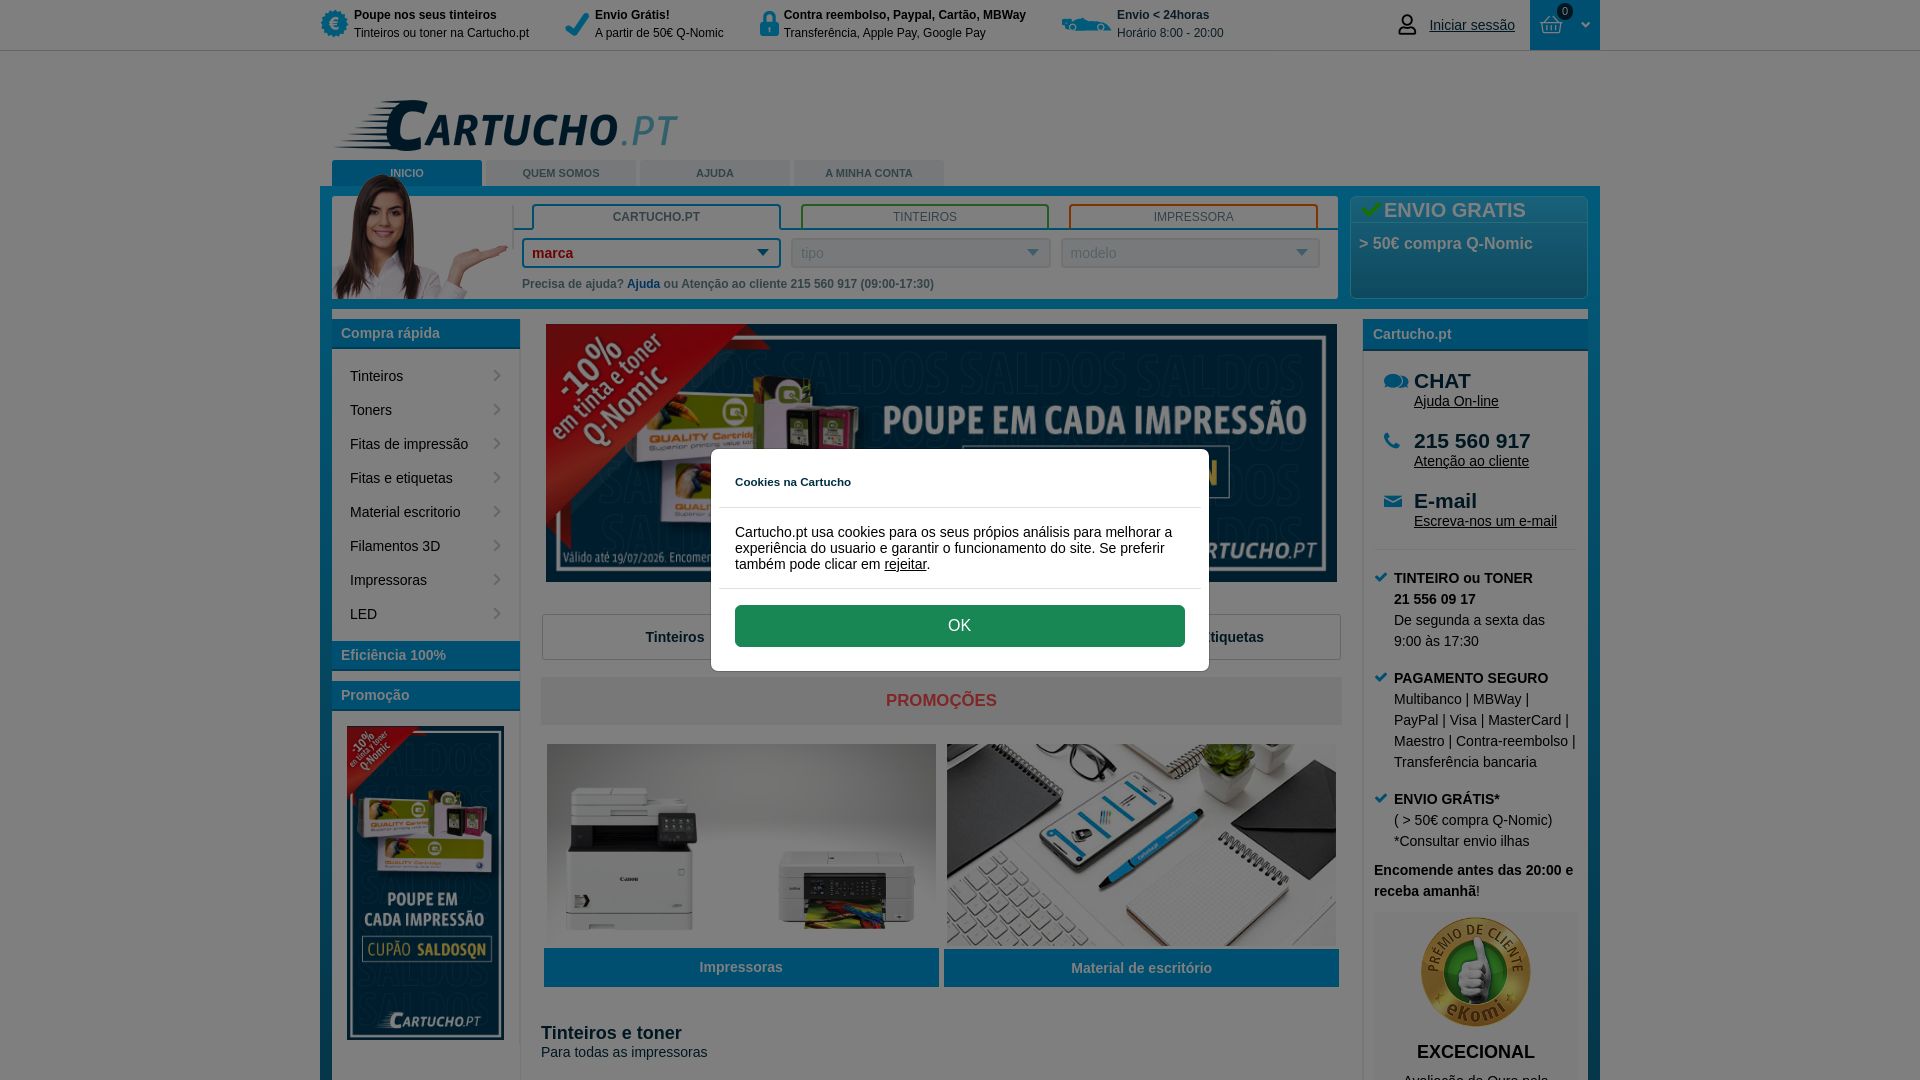
Task: Click the checkmark icon beside Envio Grátis
Action: pos(577,24)
